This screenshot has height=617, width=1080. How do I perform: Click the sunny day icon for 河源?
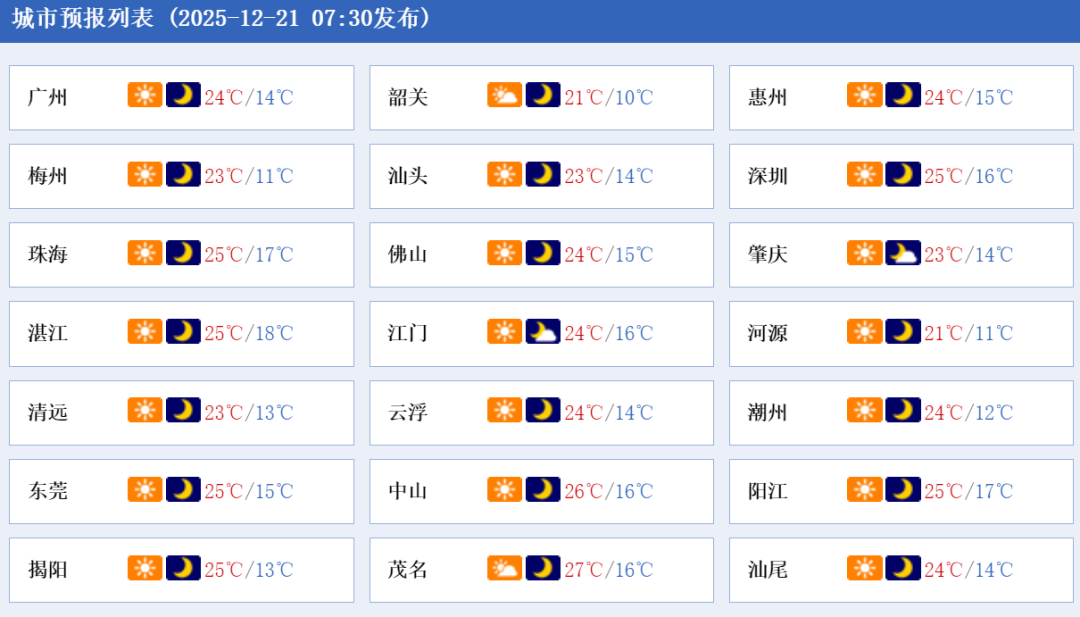pyautogui.click(x=865, y=332)
